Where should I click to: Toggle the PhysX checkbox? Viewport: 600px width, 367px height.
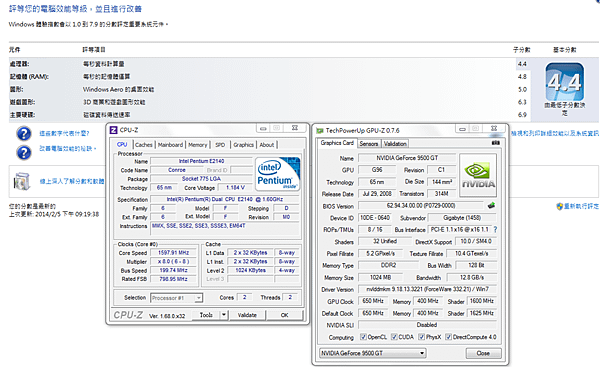pyautogui.click(x=421, y=337)
